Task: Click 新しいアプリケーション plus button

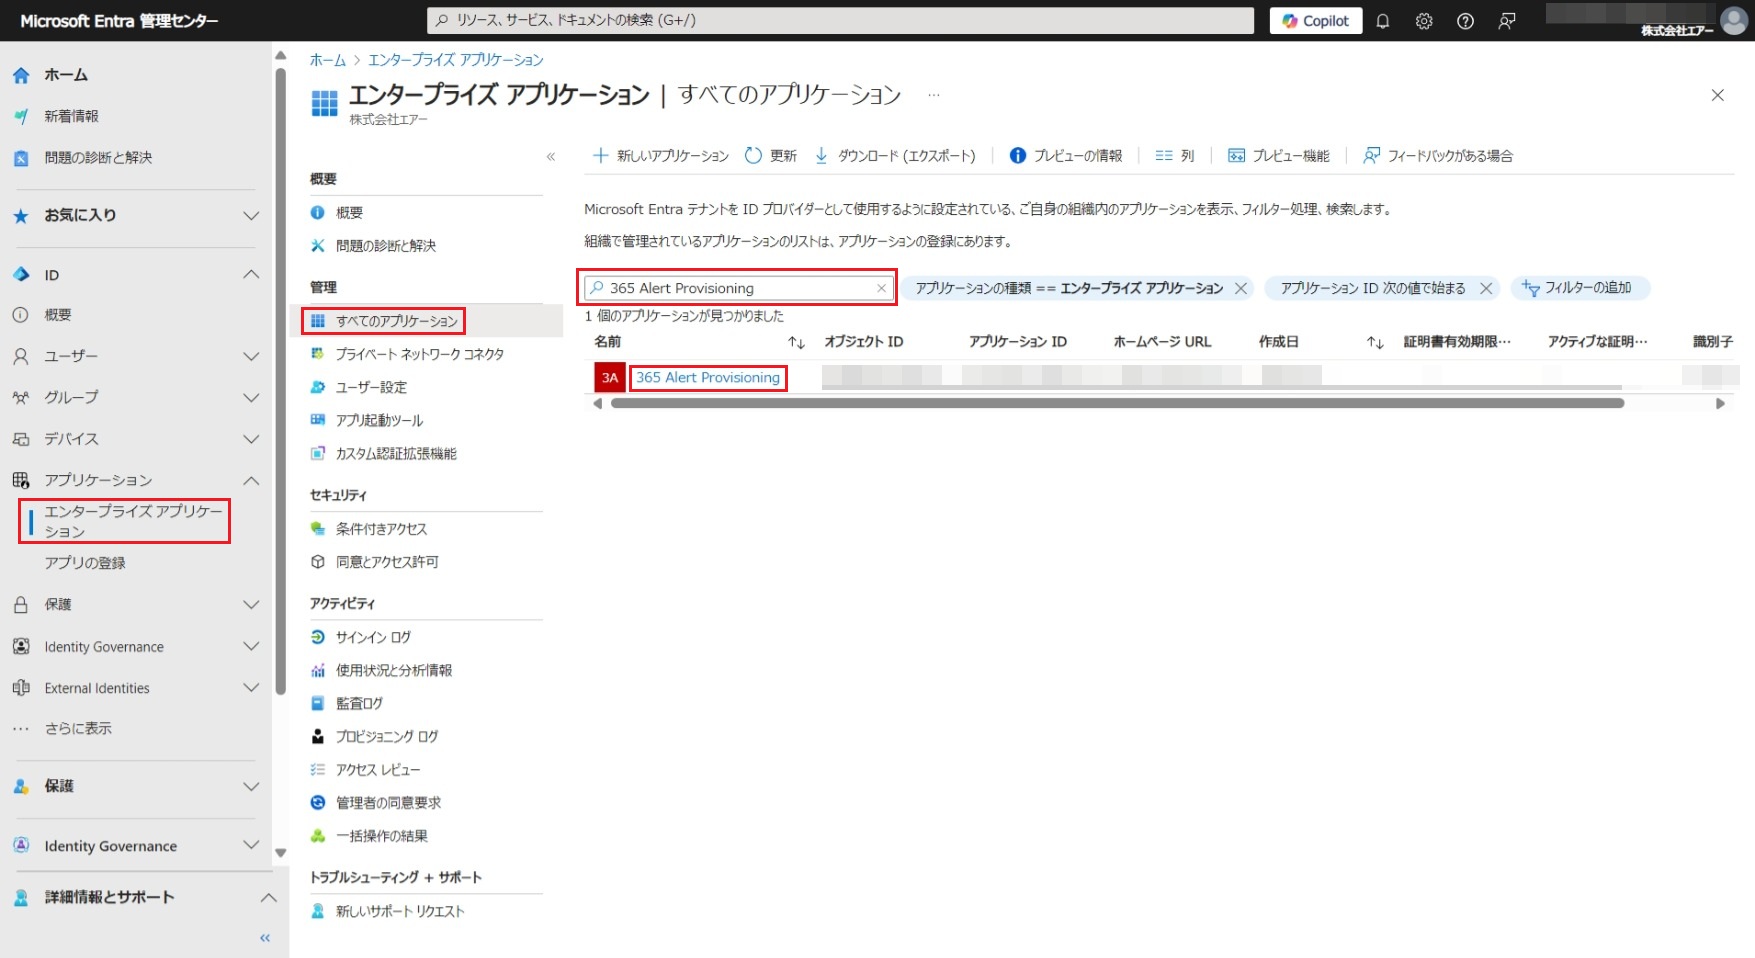Action: [x=601, y=156]
